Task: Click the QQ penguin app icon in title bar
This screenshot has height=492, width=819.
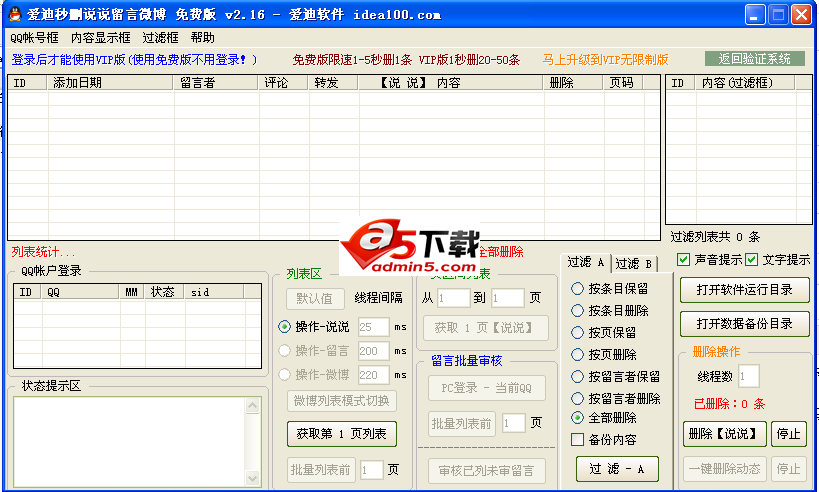Action: click(15, 14)
